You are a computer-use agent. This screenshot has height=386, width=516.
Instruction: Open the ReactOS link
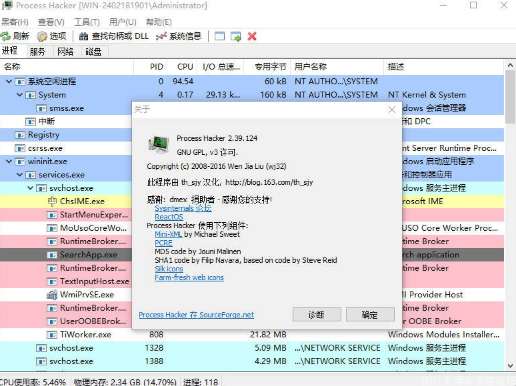[x=169, y=217]
